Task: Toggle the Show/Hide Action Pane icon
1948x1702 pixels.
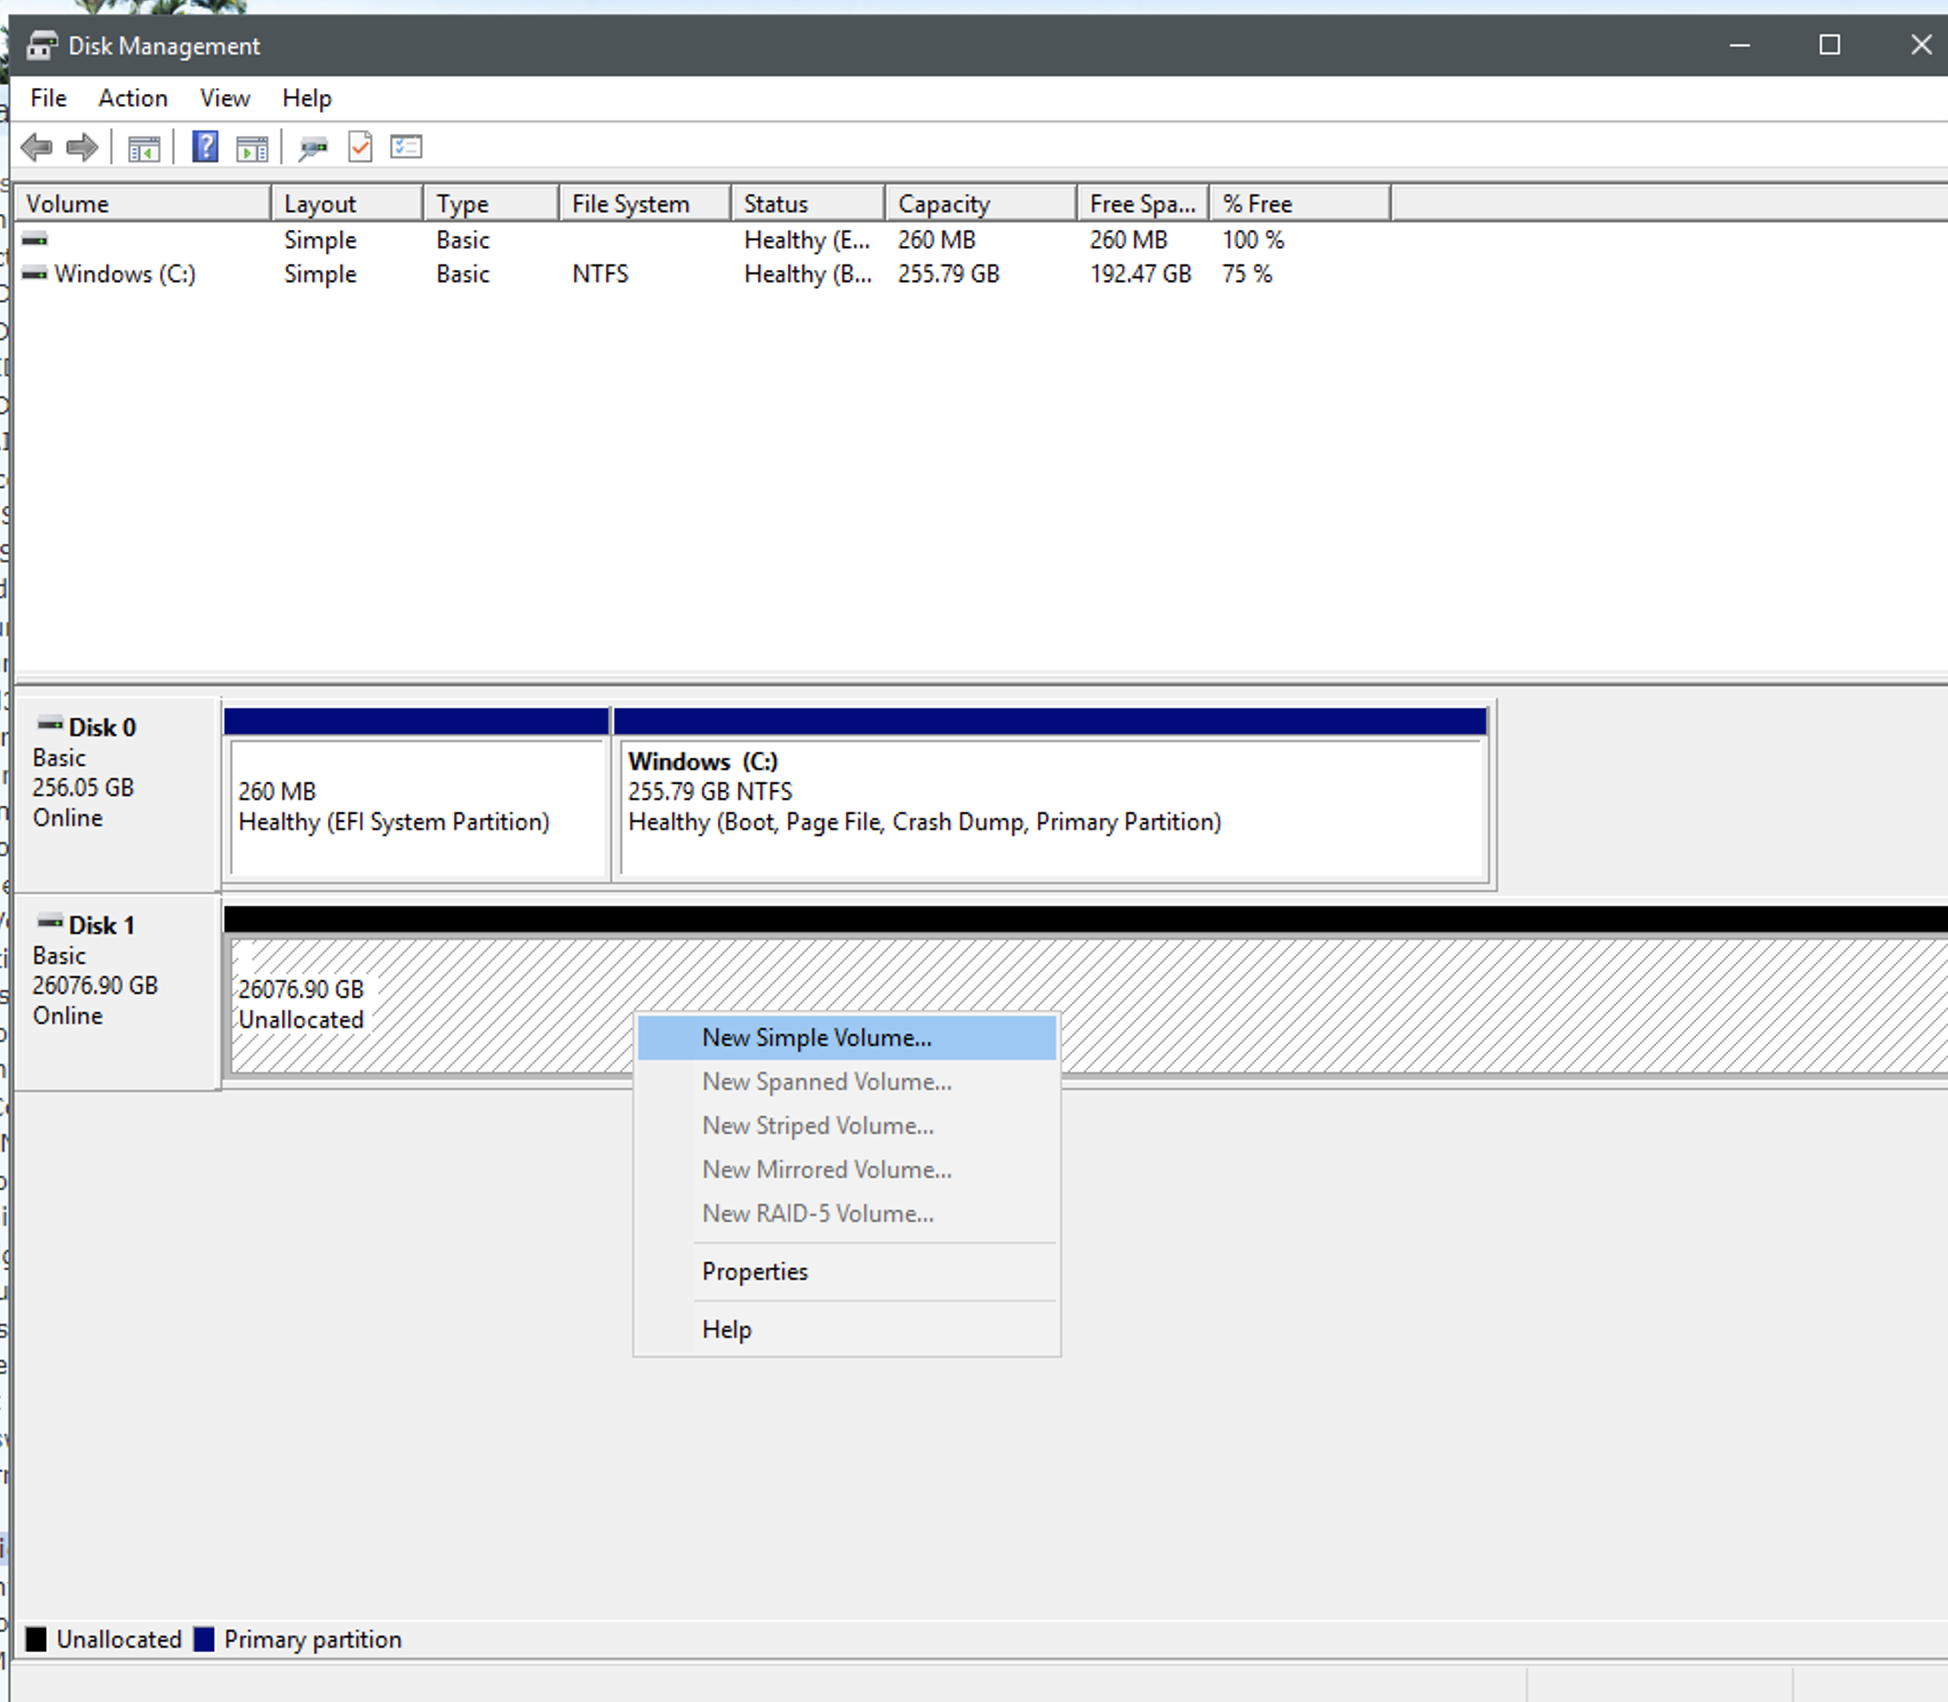Action: point(252,148)
